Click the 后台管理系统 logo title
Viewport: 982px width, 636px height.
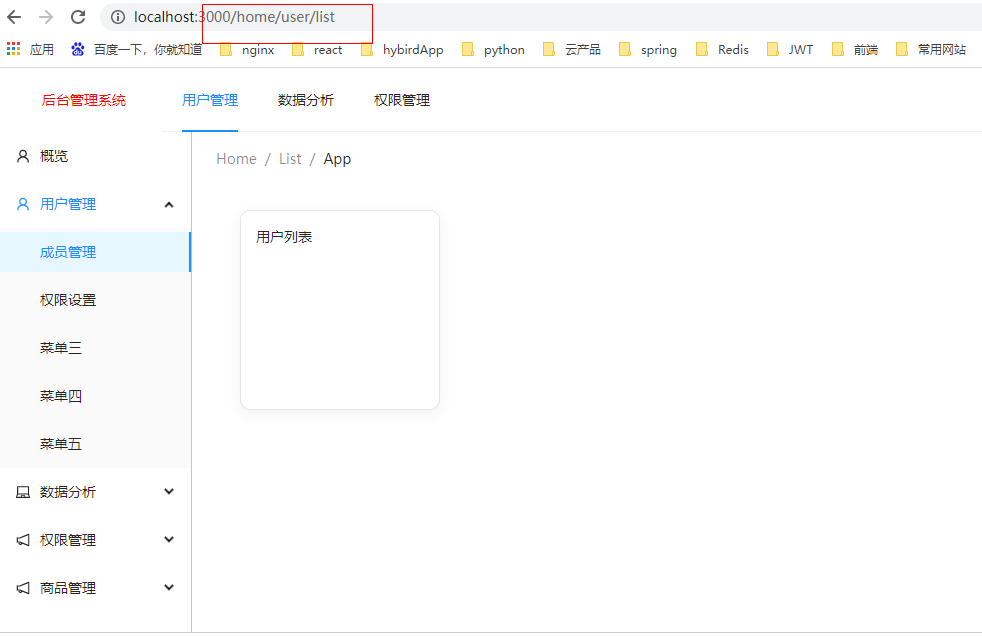coord(83,100)
